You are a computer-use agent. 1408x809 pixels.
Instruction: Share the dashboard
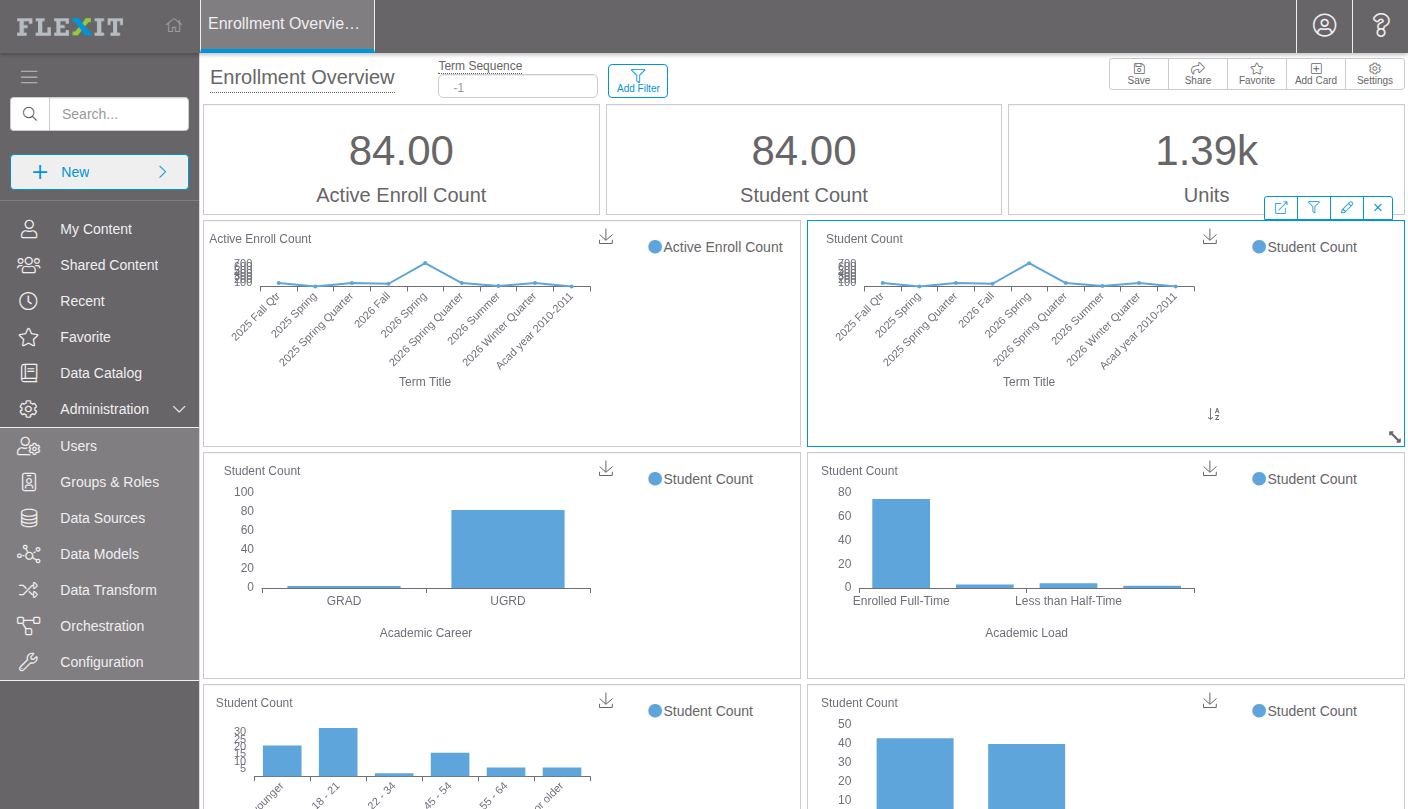[1198, 74]
